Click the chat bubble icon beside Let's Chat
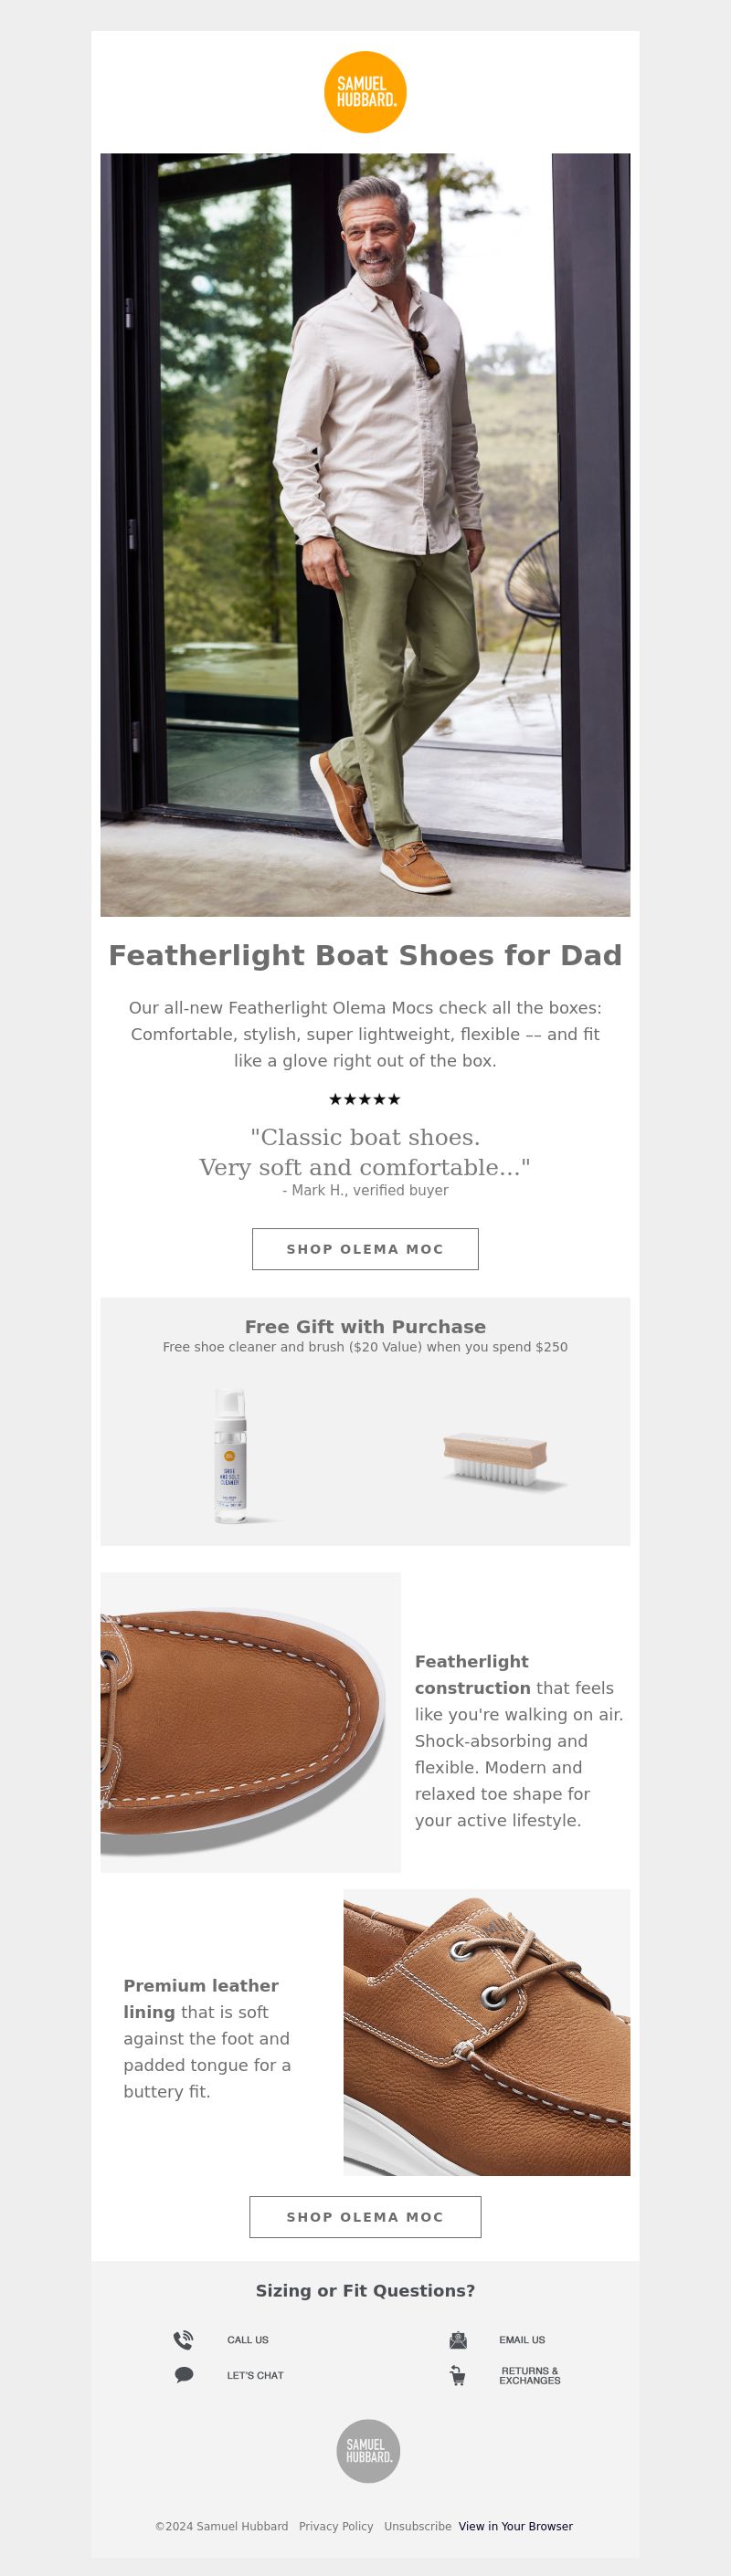Viewport: 731px width, 2576px height. point(184,2375)
